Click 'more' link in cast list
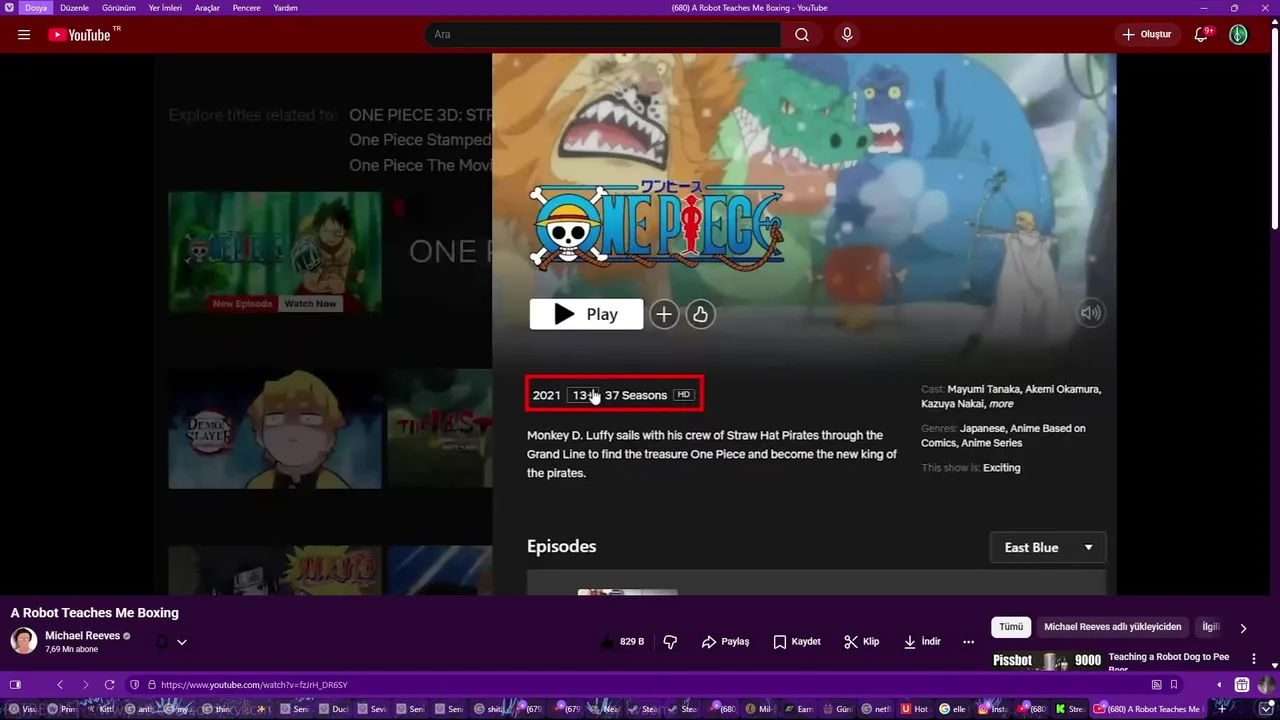Viewport: 1280px width, 720px height. point(1001,404)
